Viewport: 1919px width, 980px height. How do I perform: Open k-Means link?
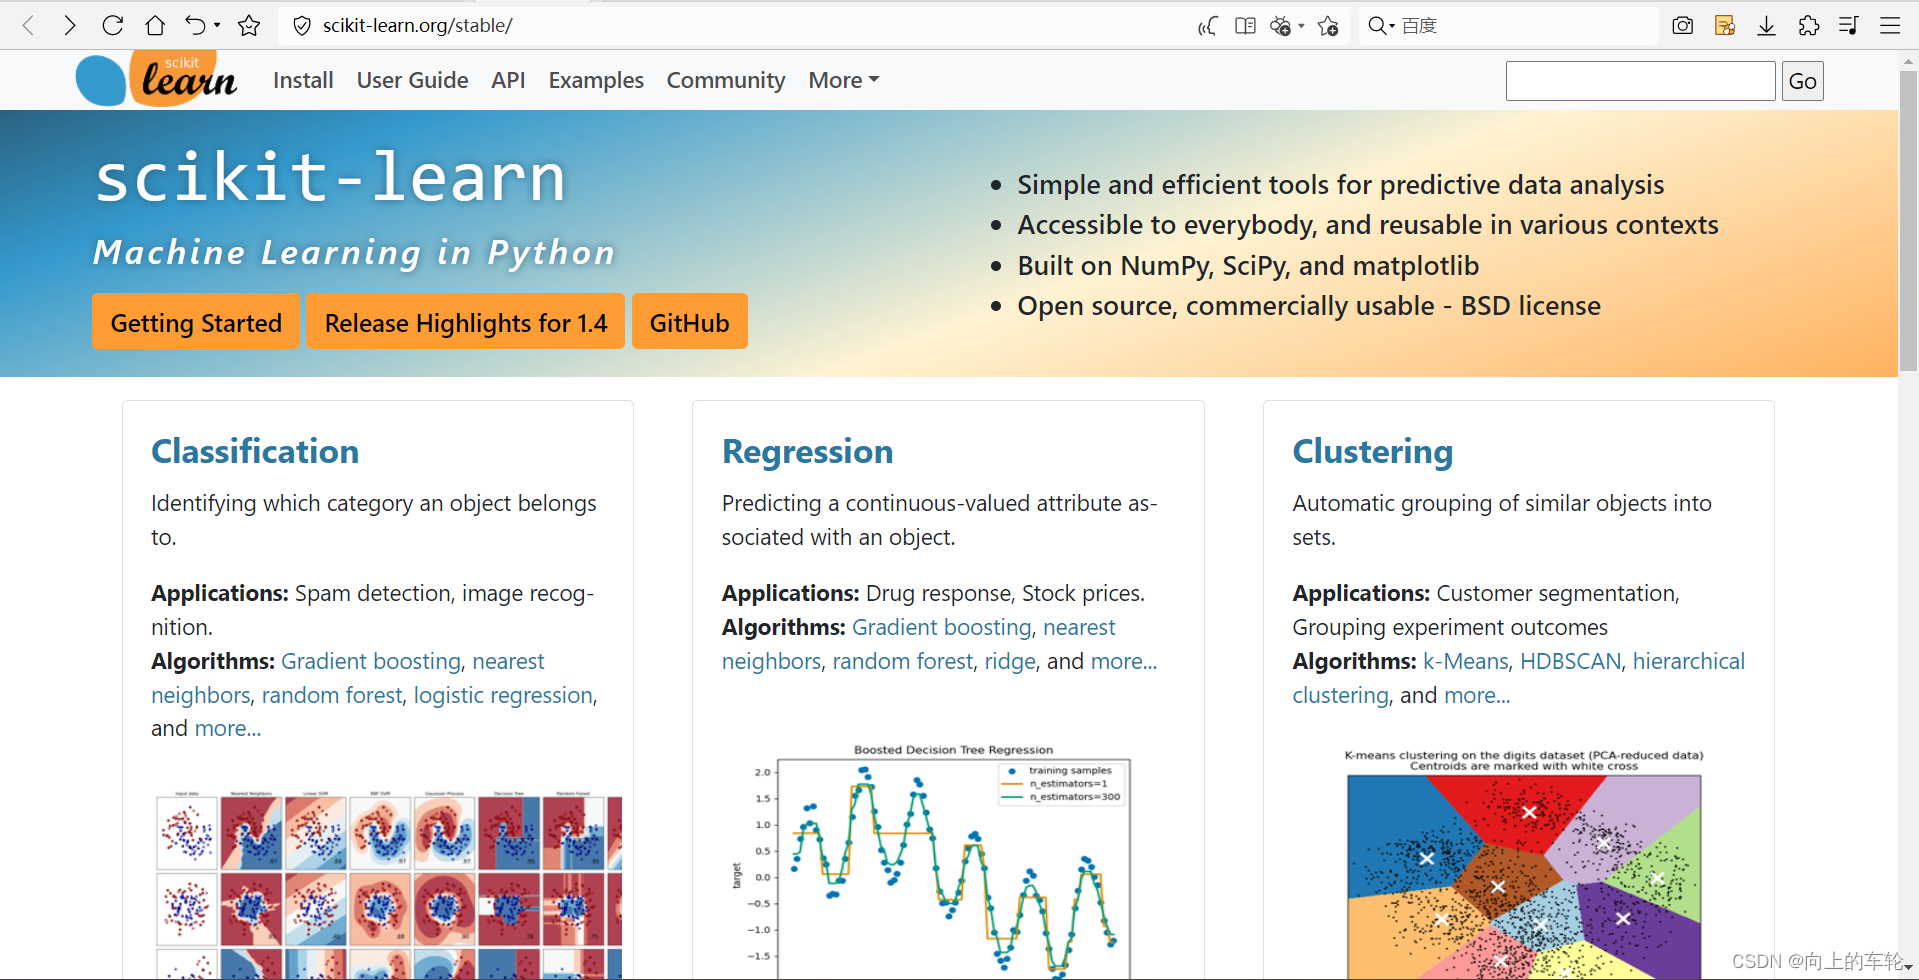pos(1466,661)
